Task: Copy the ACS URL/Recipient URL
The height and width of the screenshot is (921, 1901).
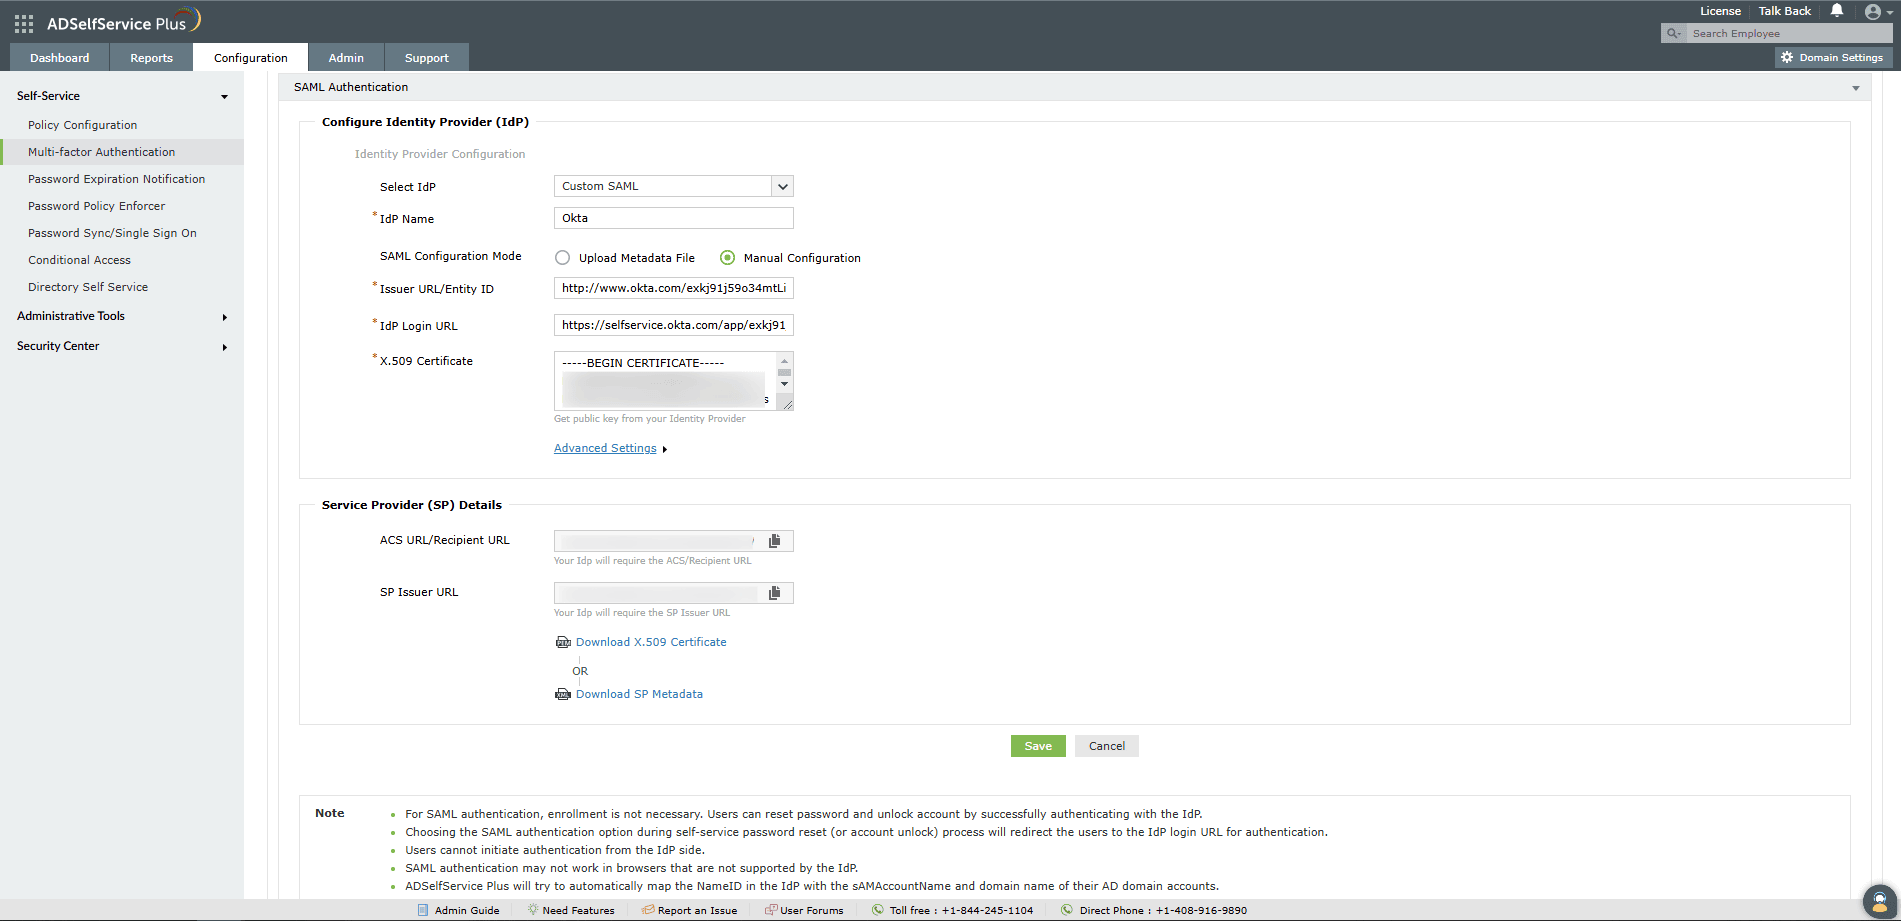Action: (x=774, y=541)
